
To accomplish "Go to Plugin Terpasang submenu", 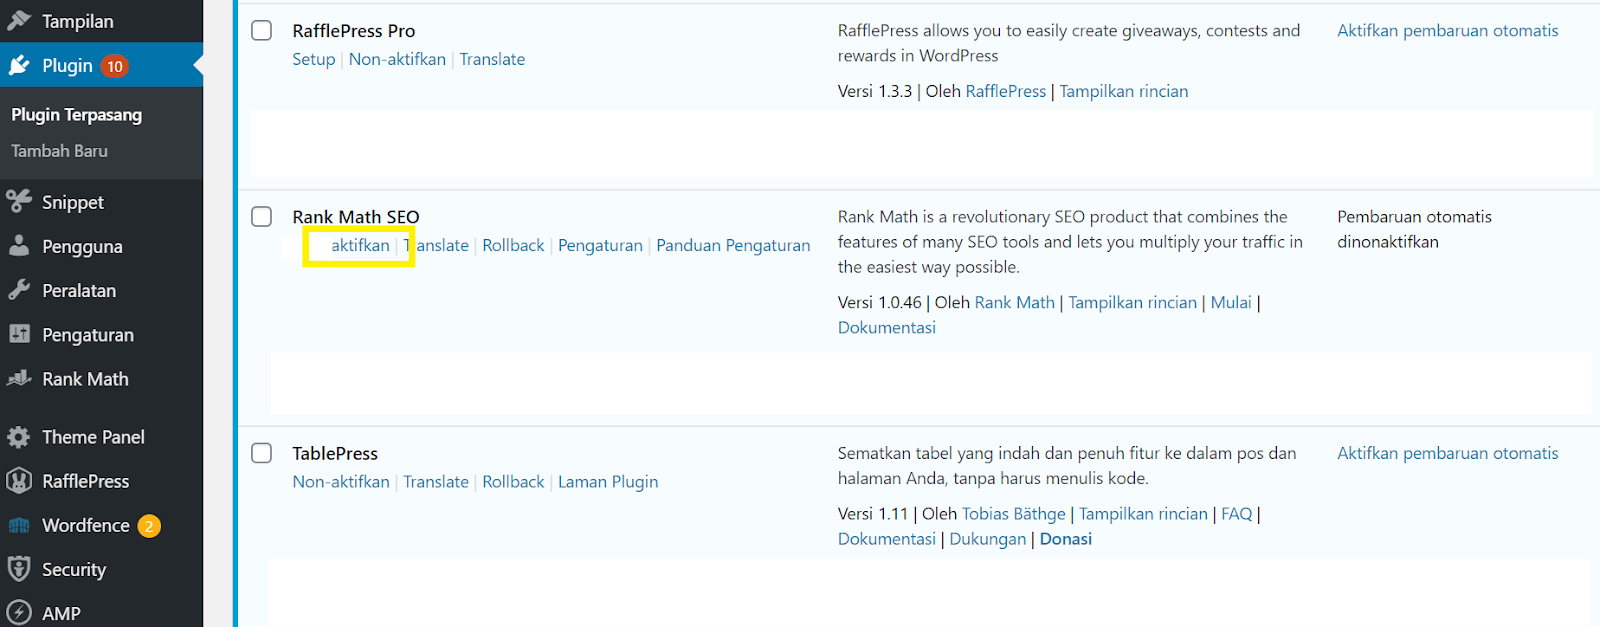I will coord(77,114).
